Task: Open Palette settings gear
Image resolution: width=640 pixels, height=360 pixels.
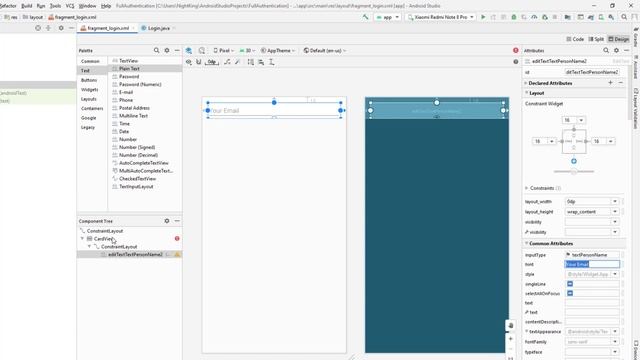Action: tap(167, 50)
